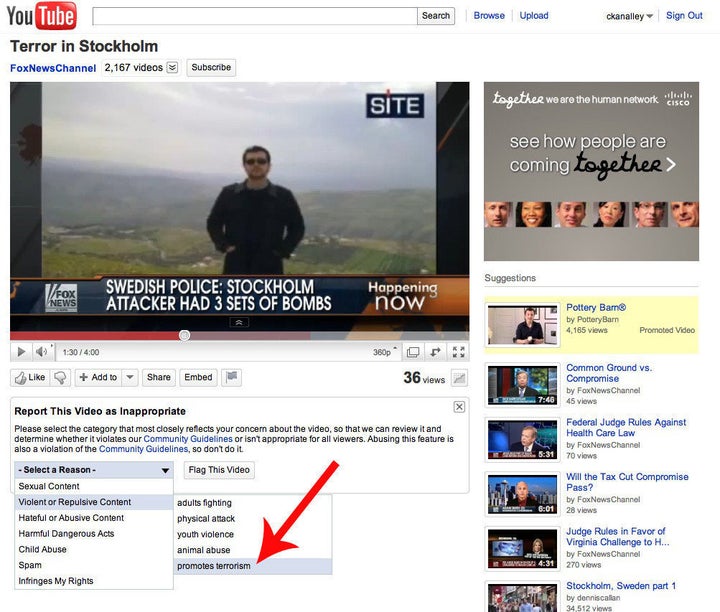
Task: Click the Embed button
Action: point(198,377)
